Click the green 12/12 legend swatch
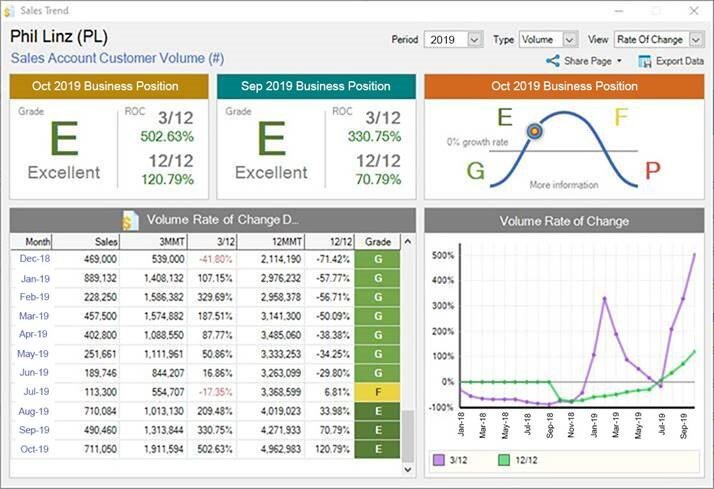 505,459
